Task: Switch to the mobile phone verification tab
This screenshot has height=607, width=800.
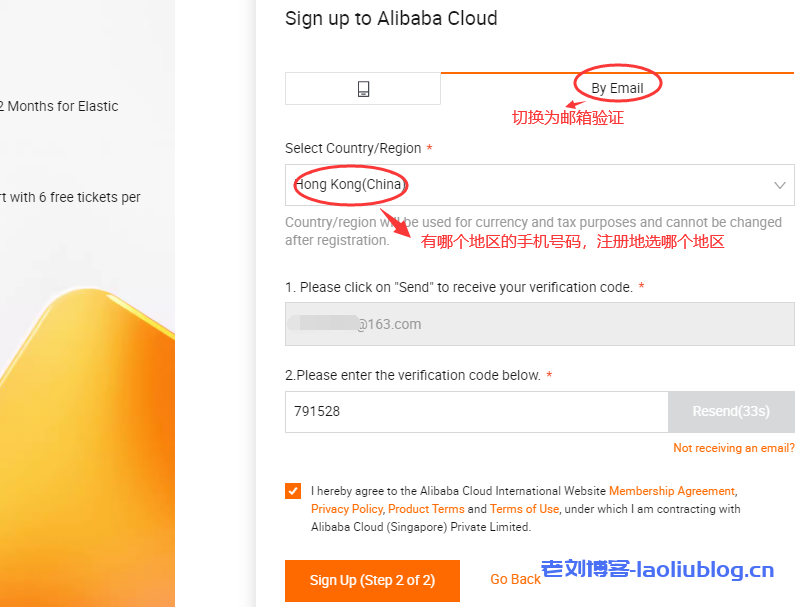Action: (363, 89)
